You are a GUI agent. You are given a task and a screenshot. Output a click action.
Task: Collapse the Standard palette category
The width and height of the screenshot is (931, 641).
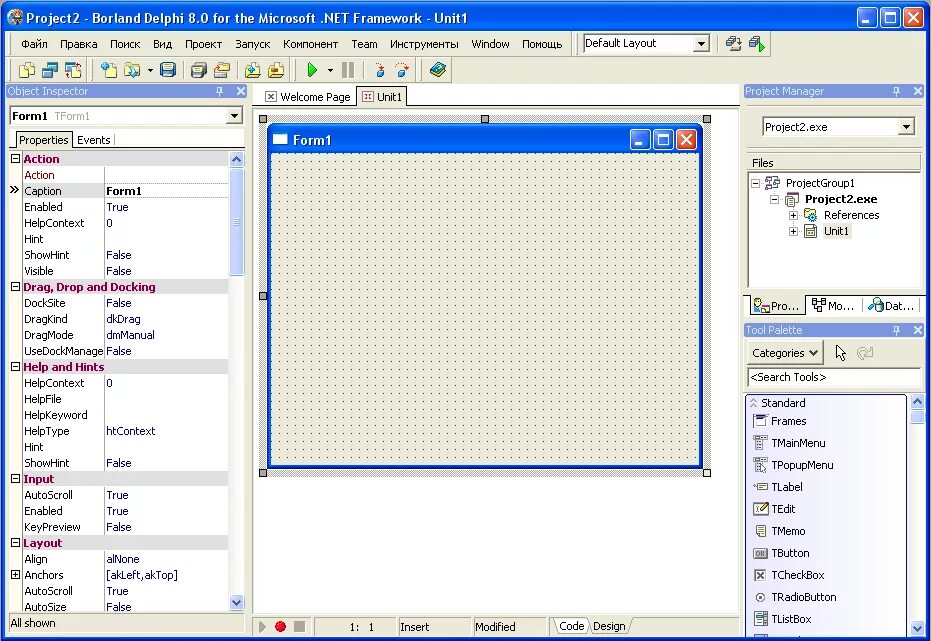pos(753,402)
